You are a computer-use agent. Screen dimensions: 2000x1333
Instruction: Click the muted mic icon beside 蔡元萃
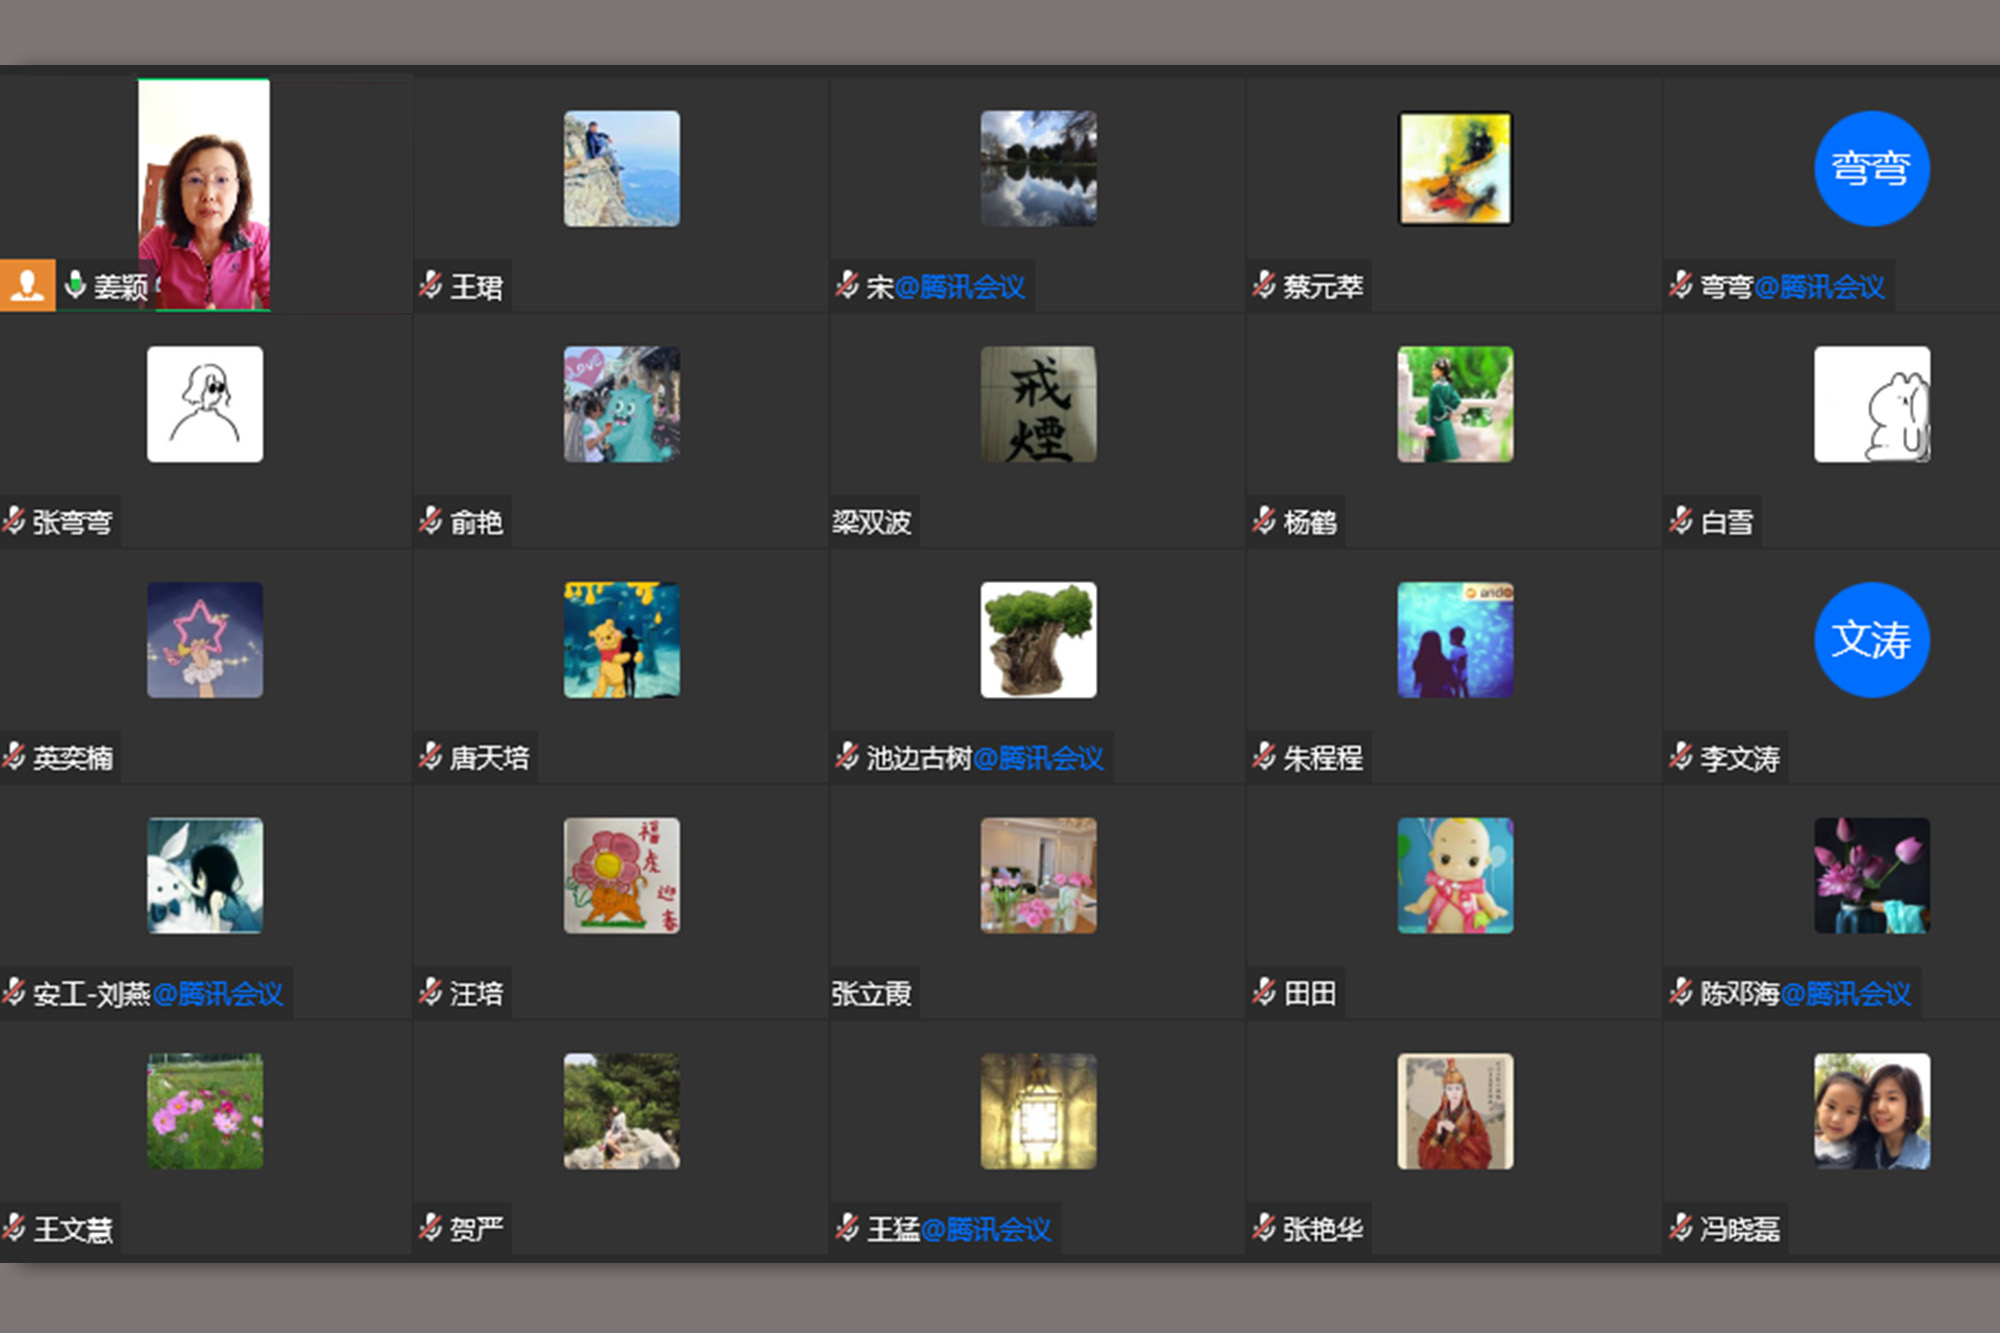pos(1264,286)
